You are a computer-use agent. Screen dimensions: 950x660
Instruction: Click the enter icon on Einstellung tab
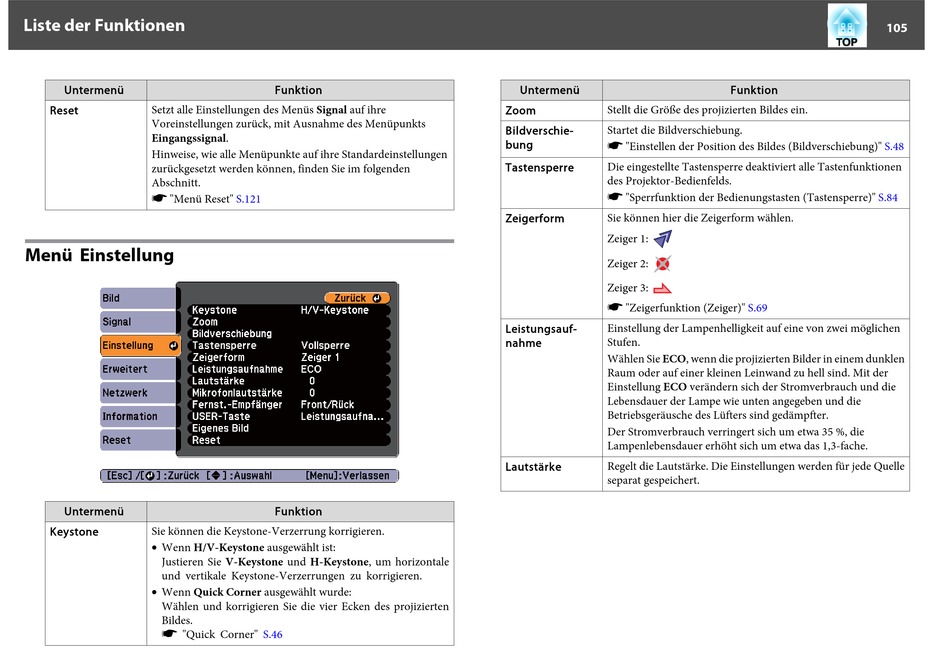(x=173, y=345)
